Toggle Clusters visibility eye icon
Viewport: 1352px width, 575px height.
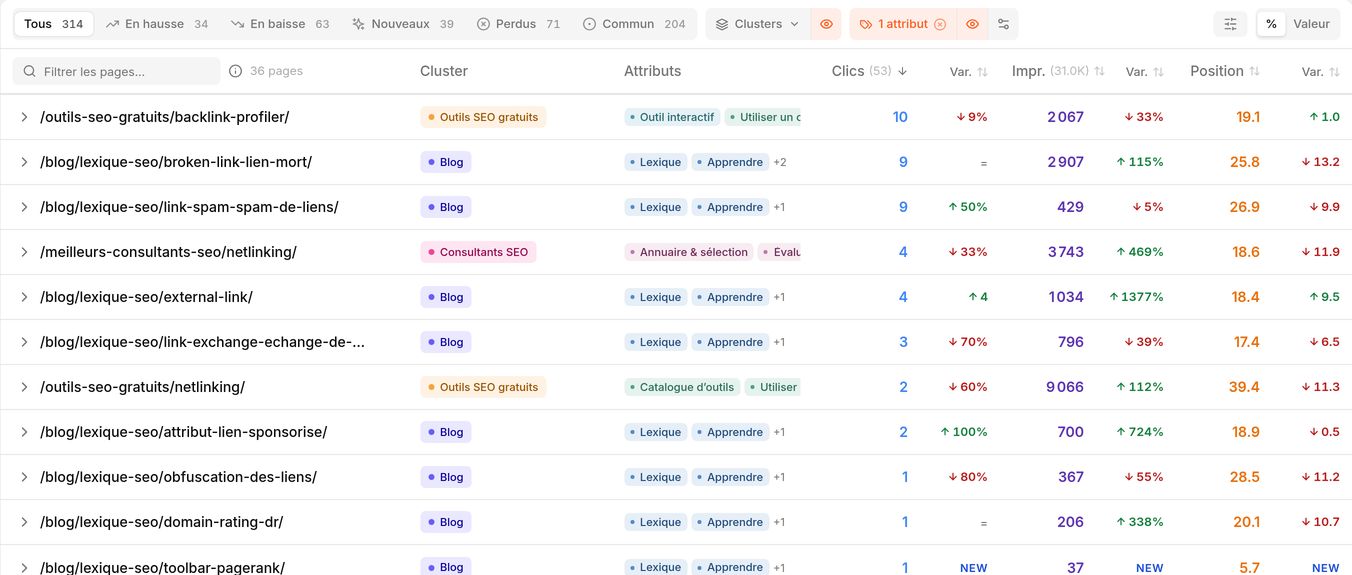pyautogui.click(x=826, y=24)
